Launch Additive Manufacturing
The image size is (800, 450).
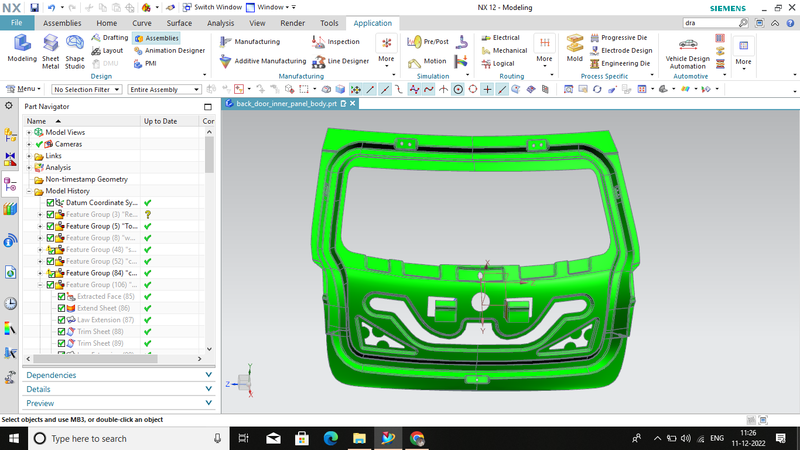tap(263, 61)
